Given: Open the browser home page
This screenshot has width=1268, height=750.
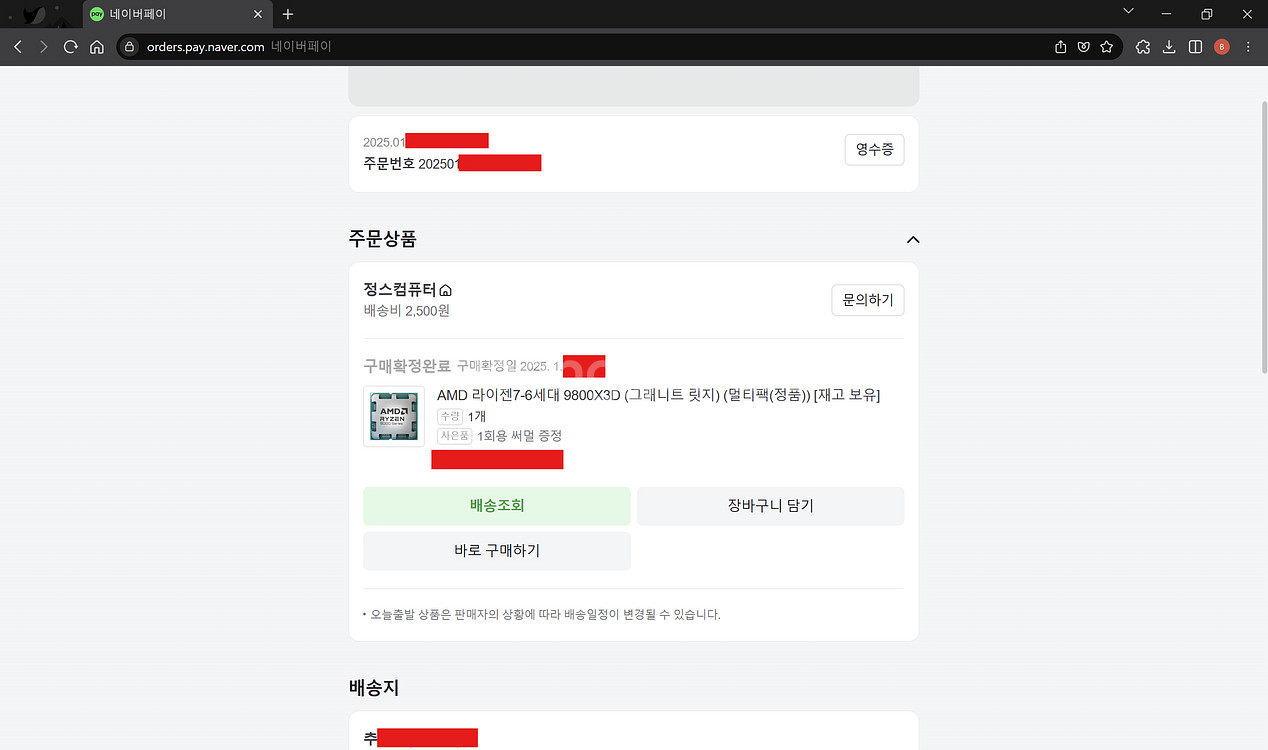Looking at the screenshot, I should [x=97, y=47].
